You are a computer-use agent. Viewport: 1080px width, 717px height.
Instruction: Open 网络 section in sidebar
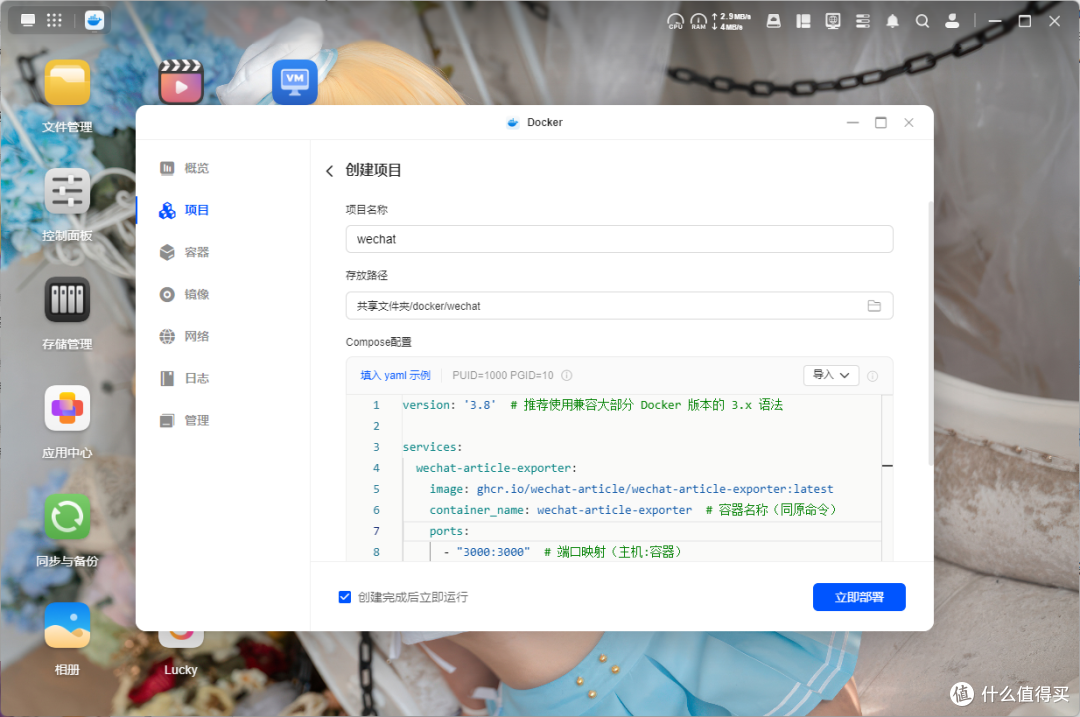coord(185,336)
